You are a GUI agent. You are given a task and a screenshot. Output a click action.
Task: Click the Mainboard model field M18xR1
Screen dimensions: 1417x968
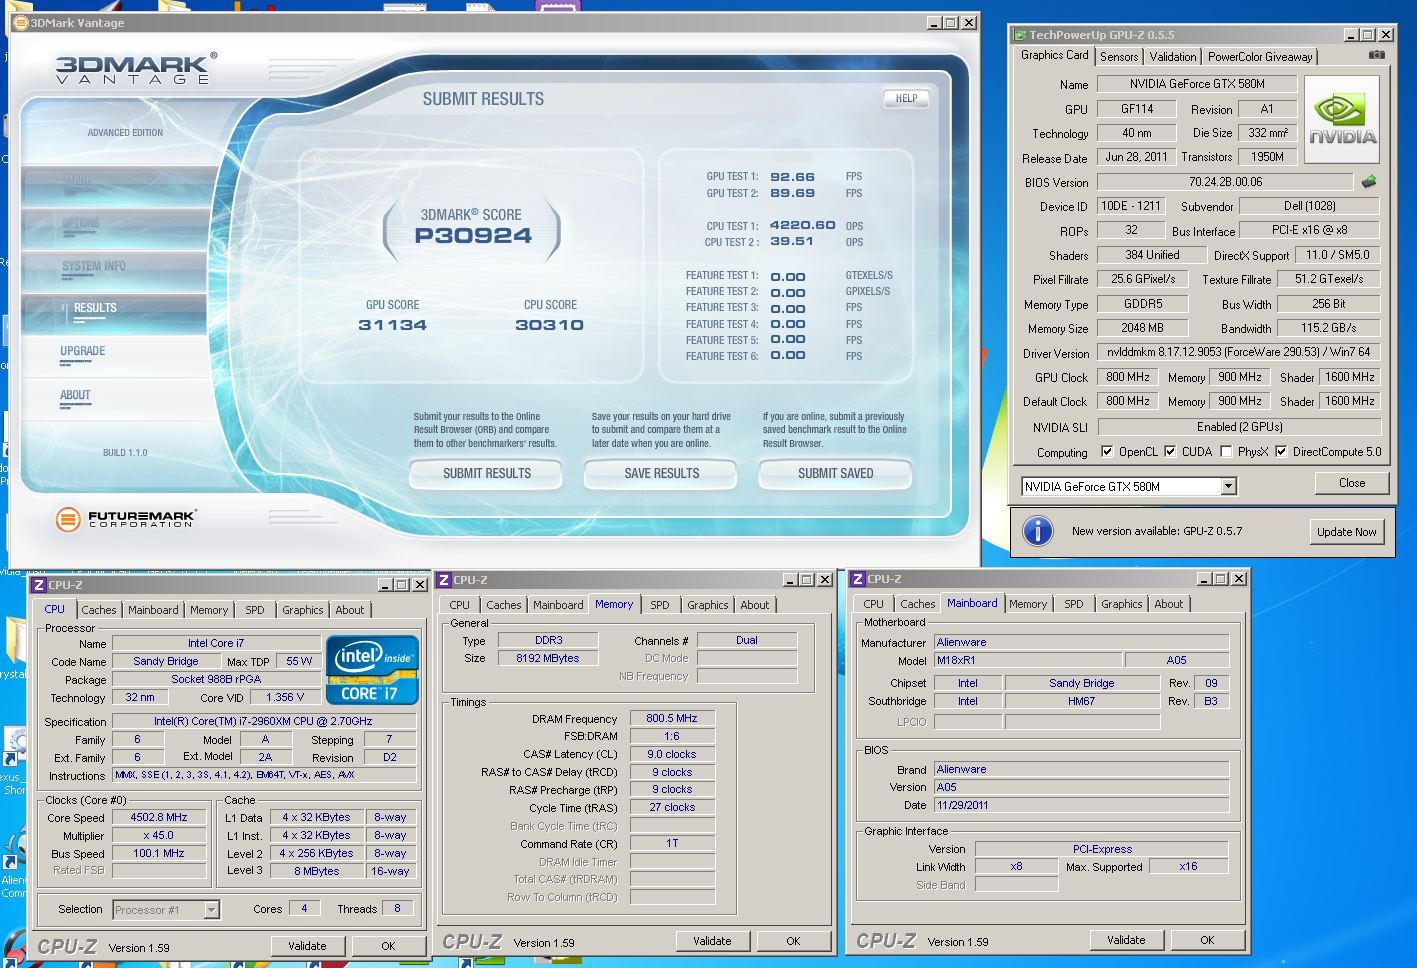1028,660
